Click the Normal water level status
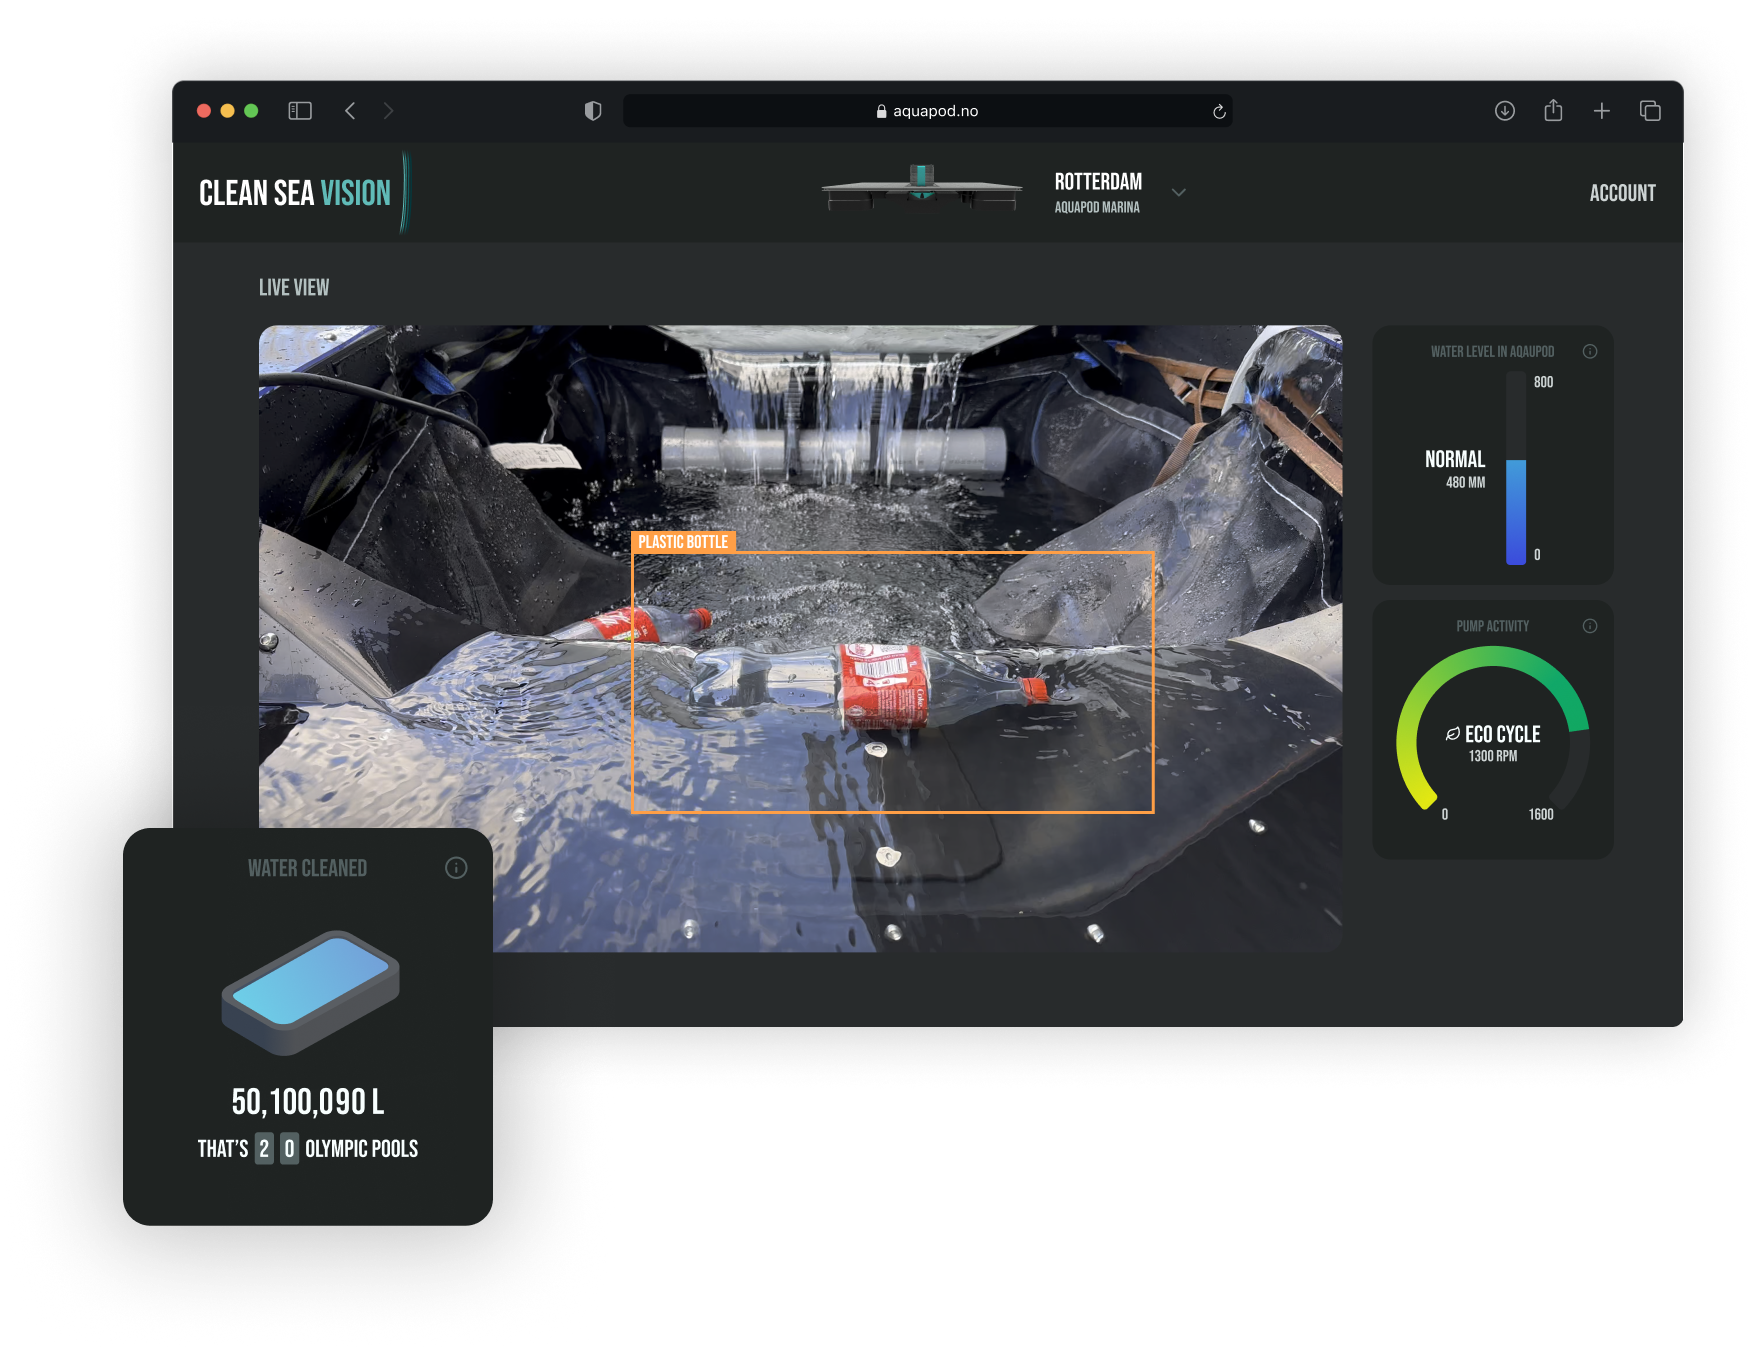1764x1349 pixels. [x=1455, y=459]
